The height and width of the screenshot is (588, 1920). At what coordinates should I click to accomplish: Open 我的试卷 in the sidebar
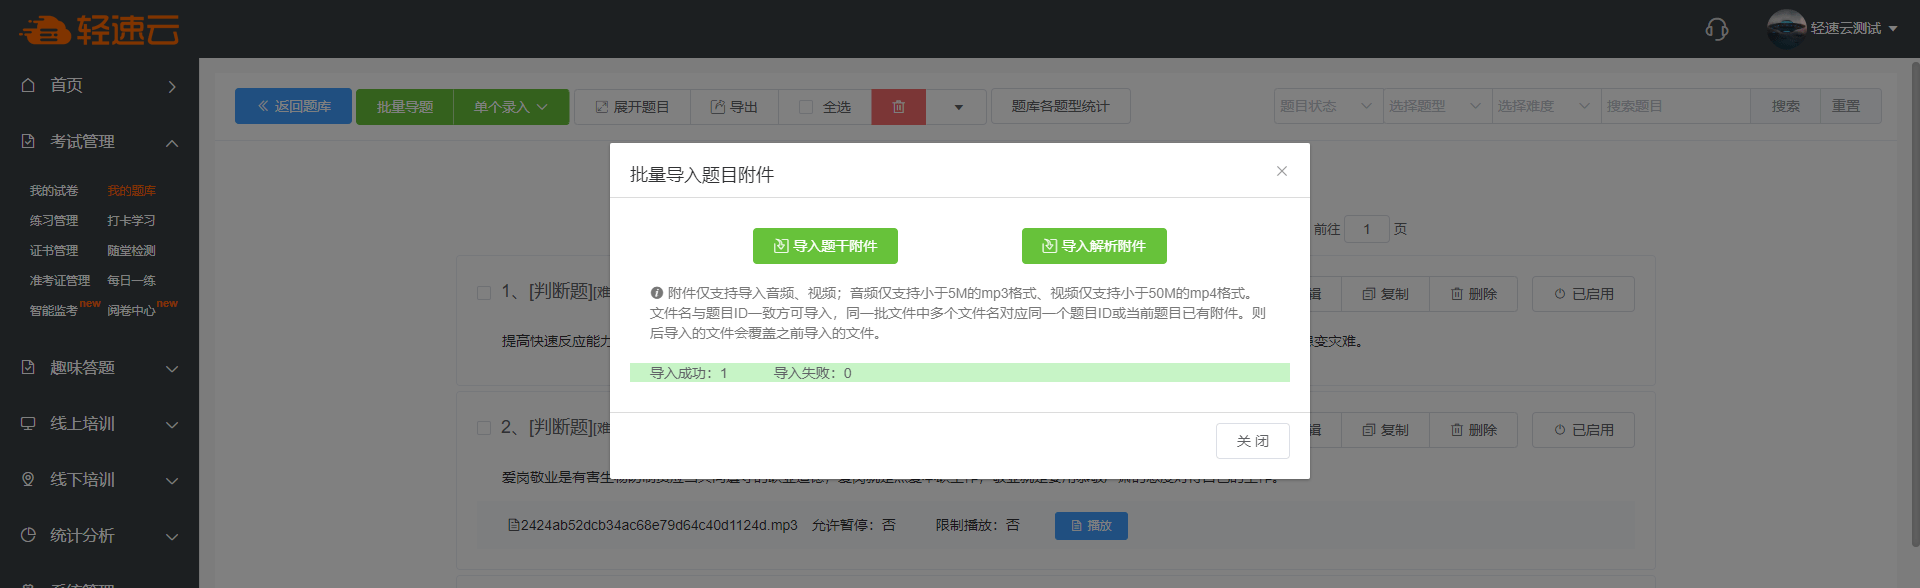click(x=54, y=191)
